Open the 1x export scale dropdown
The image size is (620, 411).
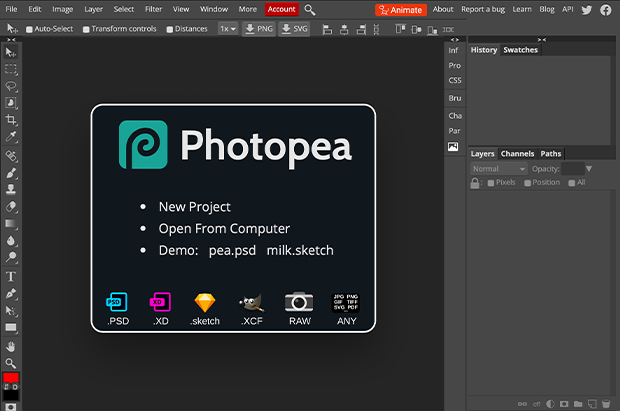228,29
